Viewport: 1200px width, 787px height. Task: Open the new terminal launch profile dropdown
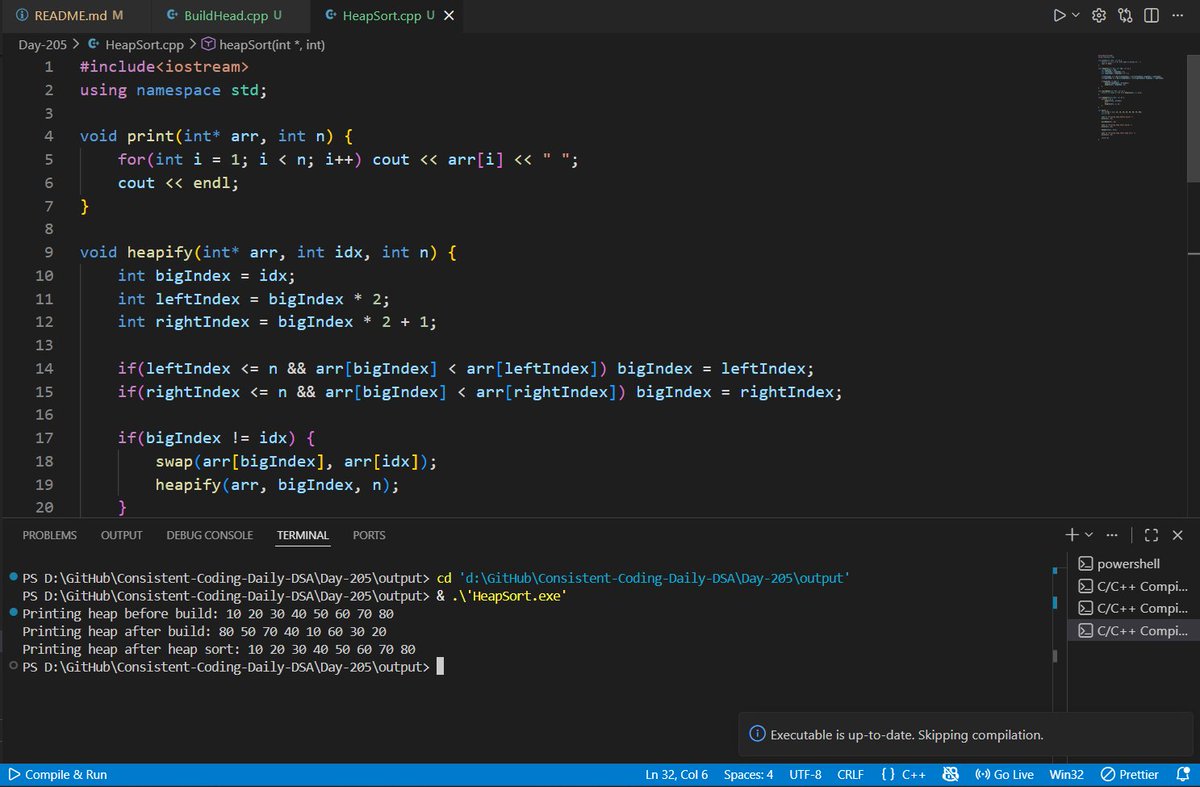(1089, 535)
